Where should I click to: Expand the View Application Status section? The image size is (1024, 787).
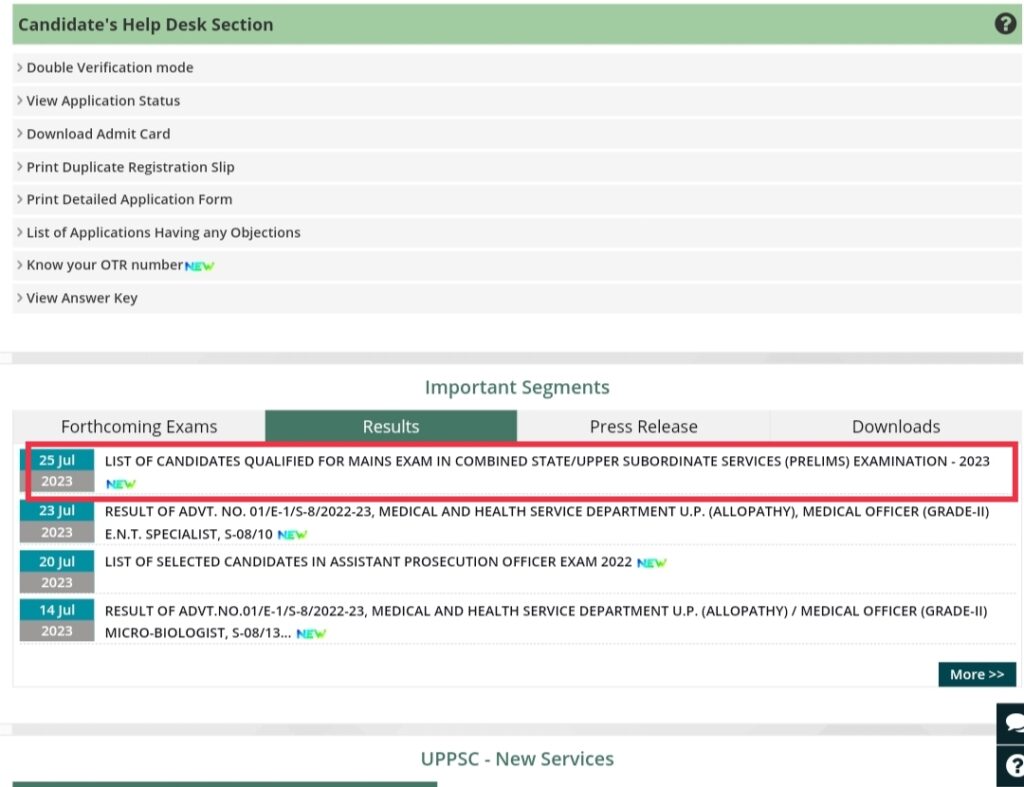[103, 100]
